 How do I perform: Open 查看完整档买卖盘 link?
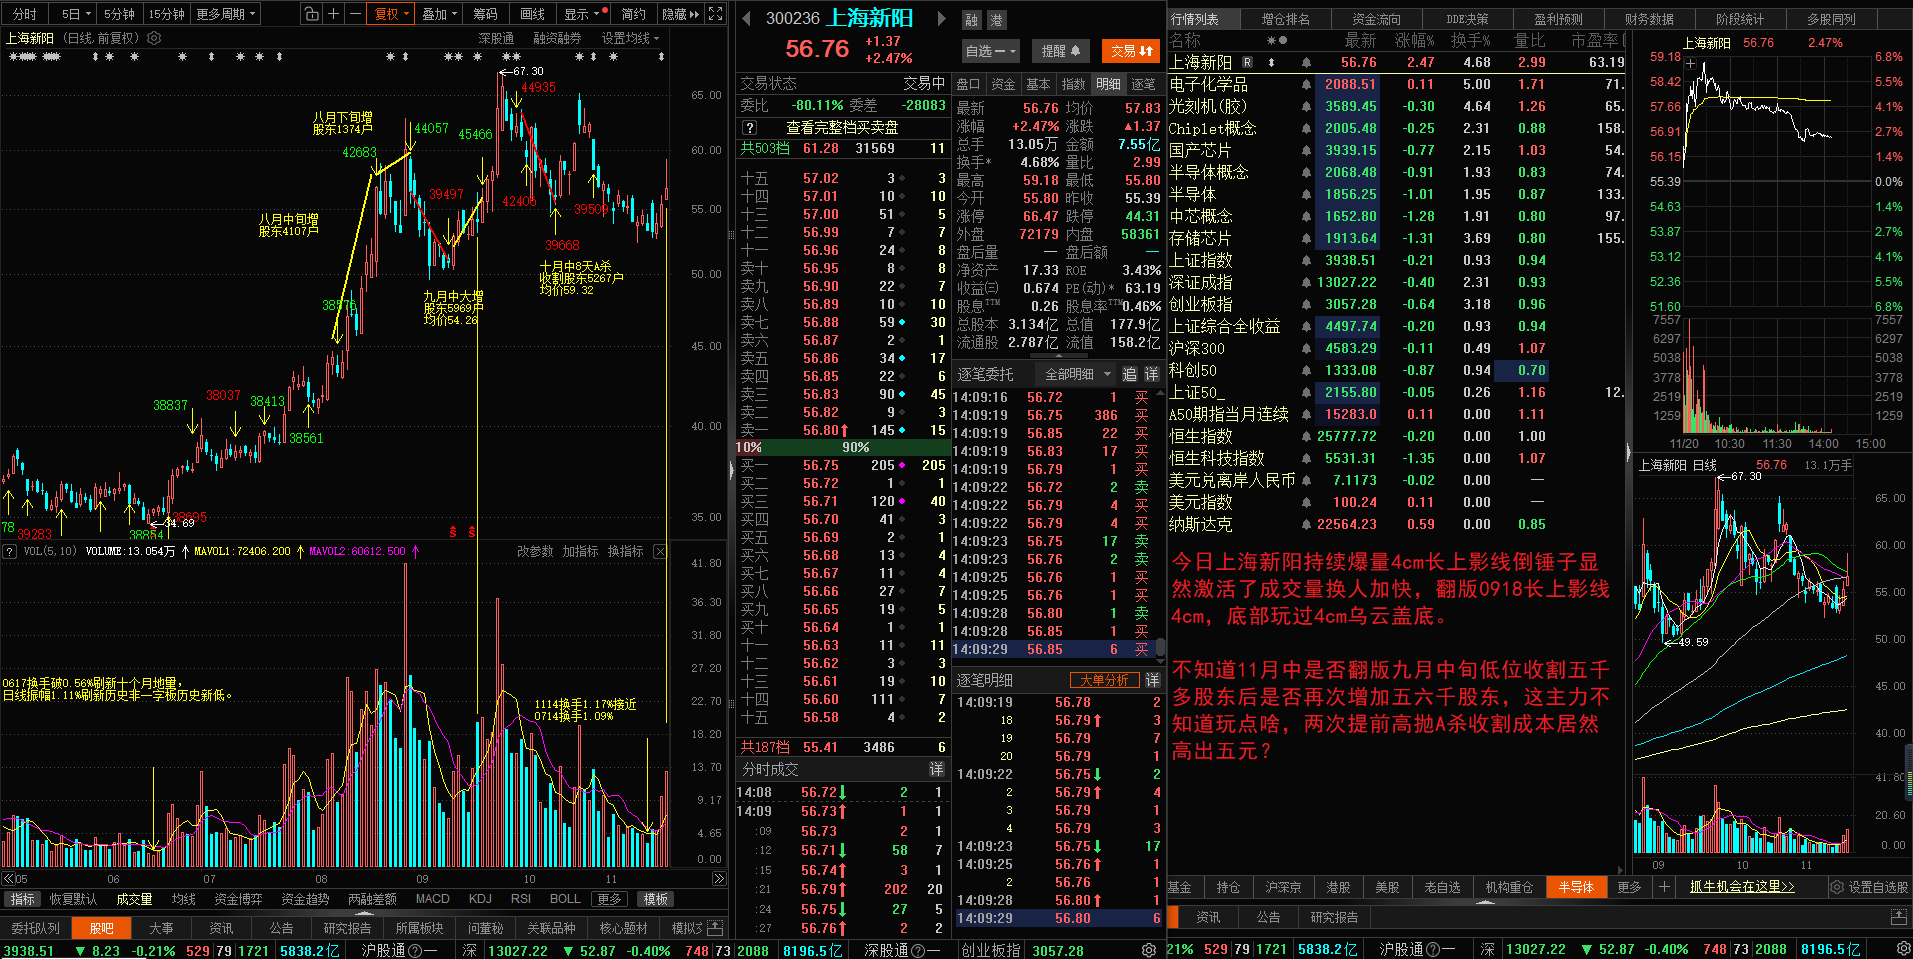pos(841,128)
